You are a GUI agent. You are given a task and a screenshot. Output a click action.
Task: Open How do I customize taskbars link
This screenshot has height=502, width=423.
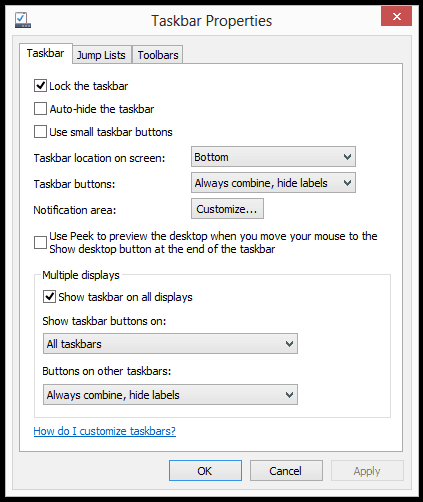point(105,431)
